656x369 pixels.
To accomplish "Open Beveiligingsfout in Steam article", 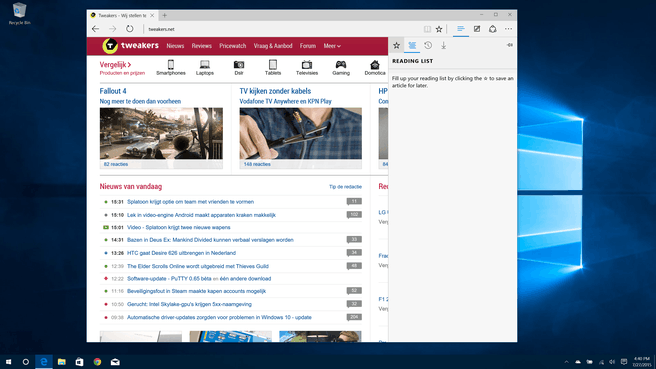I will pos(197,291).
